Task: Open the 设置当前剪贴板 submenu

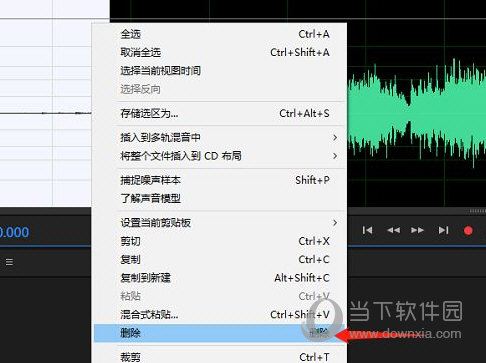Action: [220, 223]
